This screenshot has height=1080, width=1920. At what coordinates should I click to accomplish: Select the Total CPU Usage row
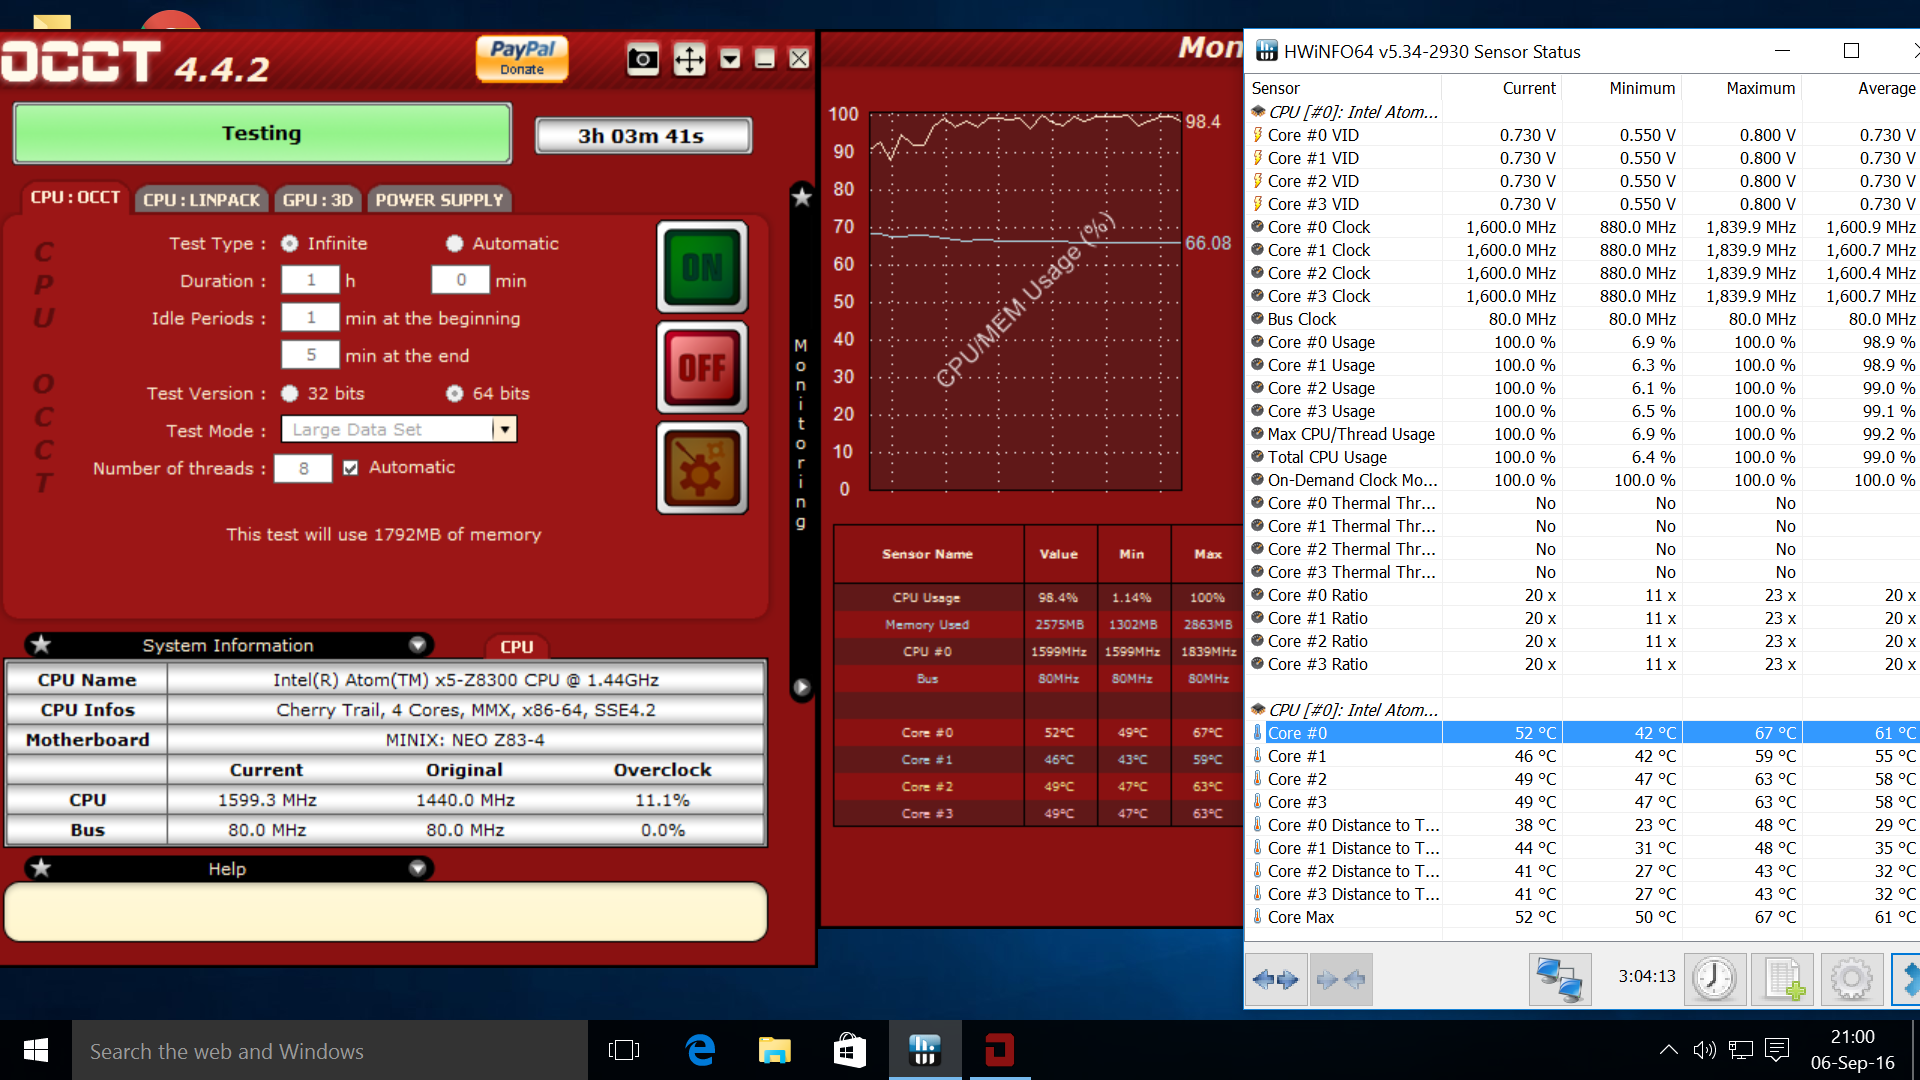(1582, 457)
